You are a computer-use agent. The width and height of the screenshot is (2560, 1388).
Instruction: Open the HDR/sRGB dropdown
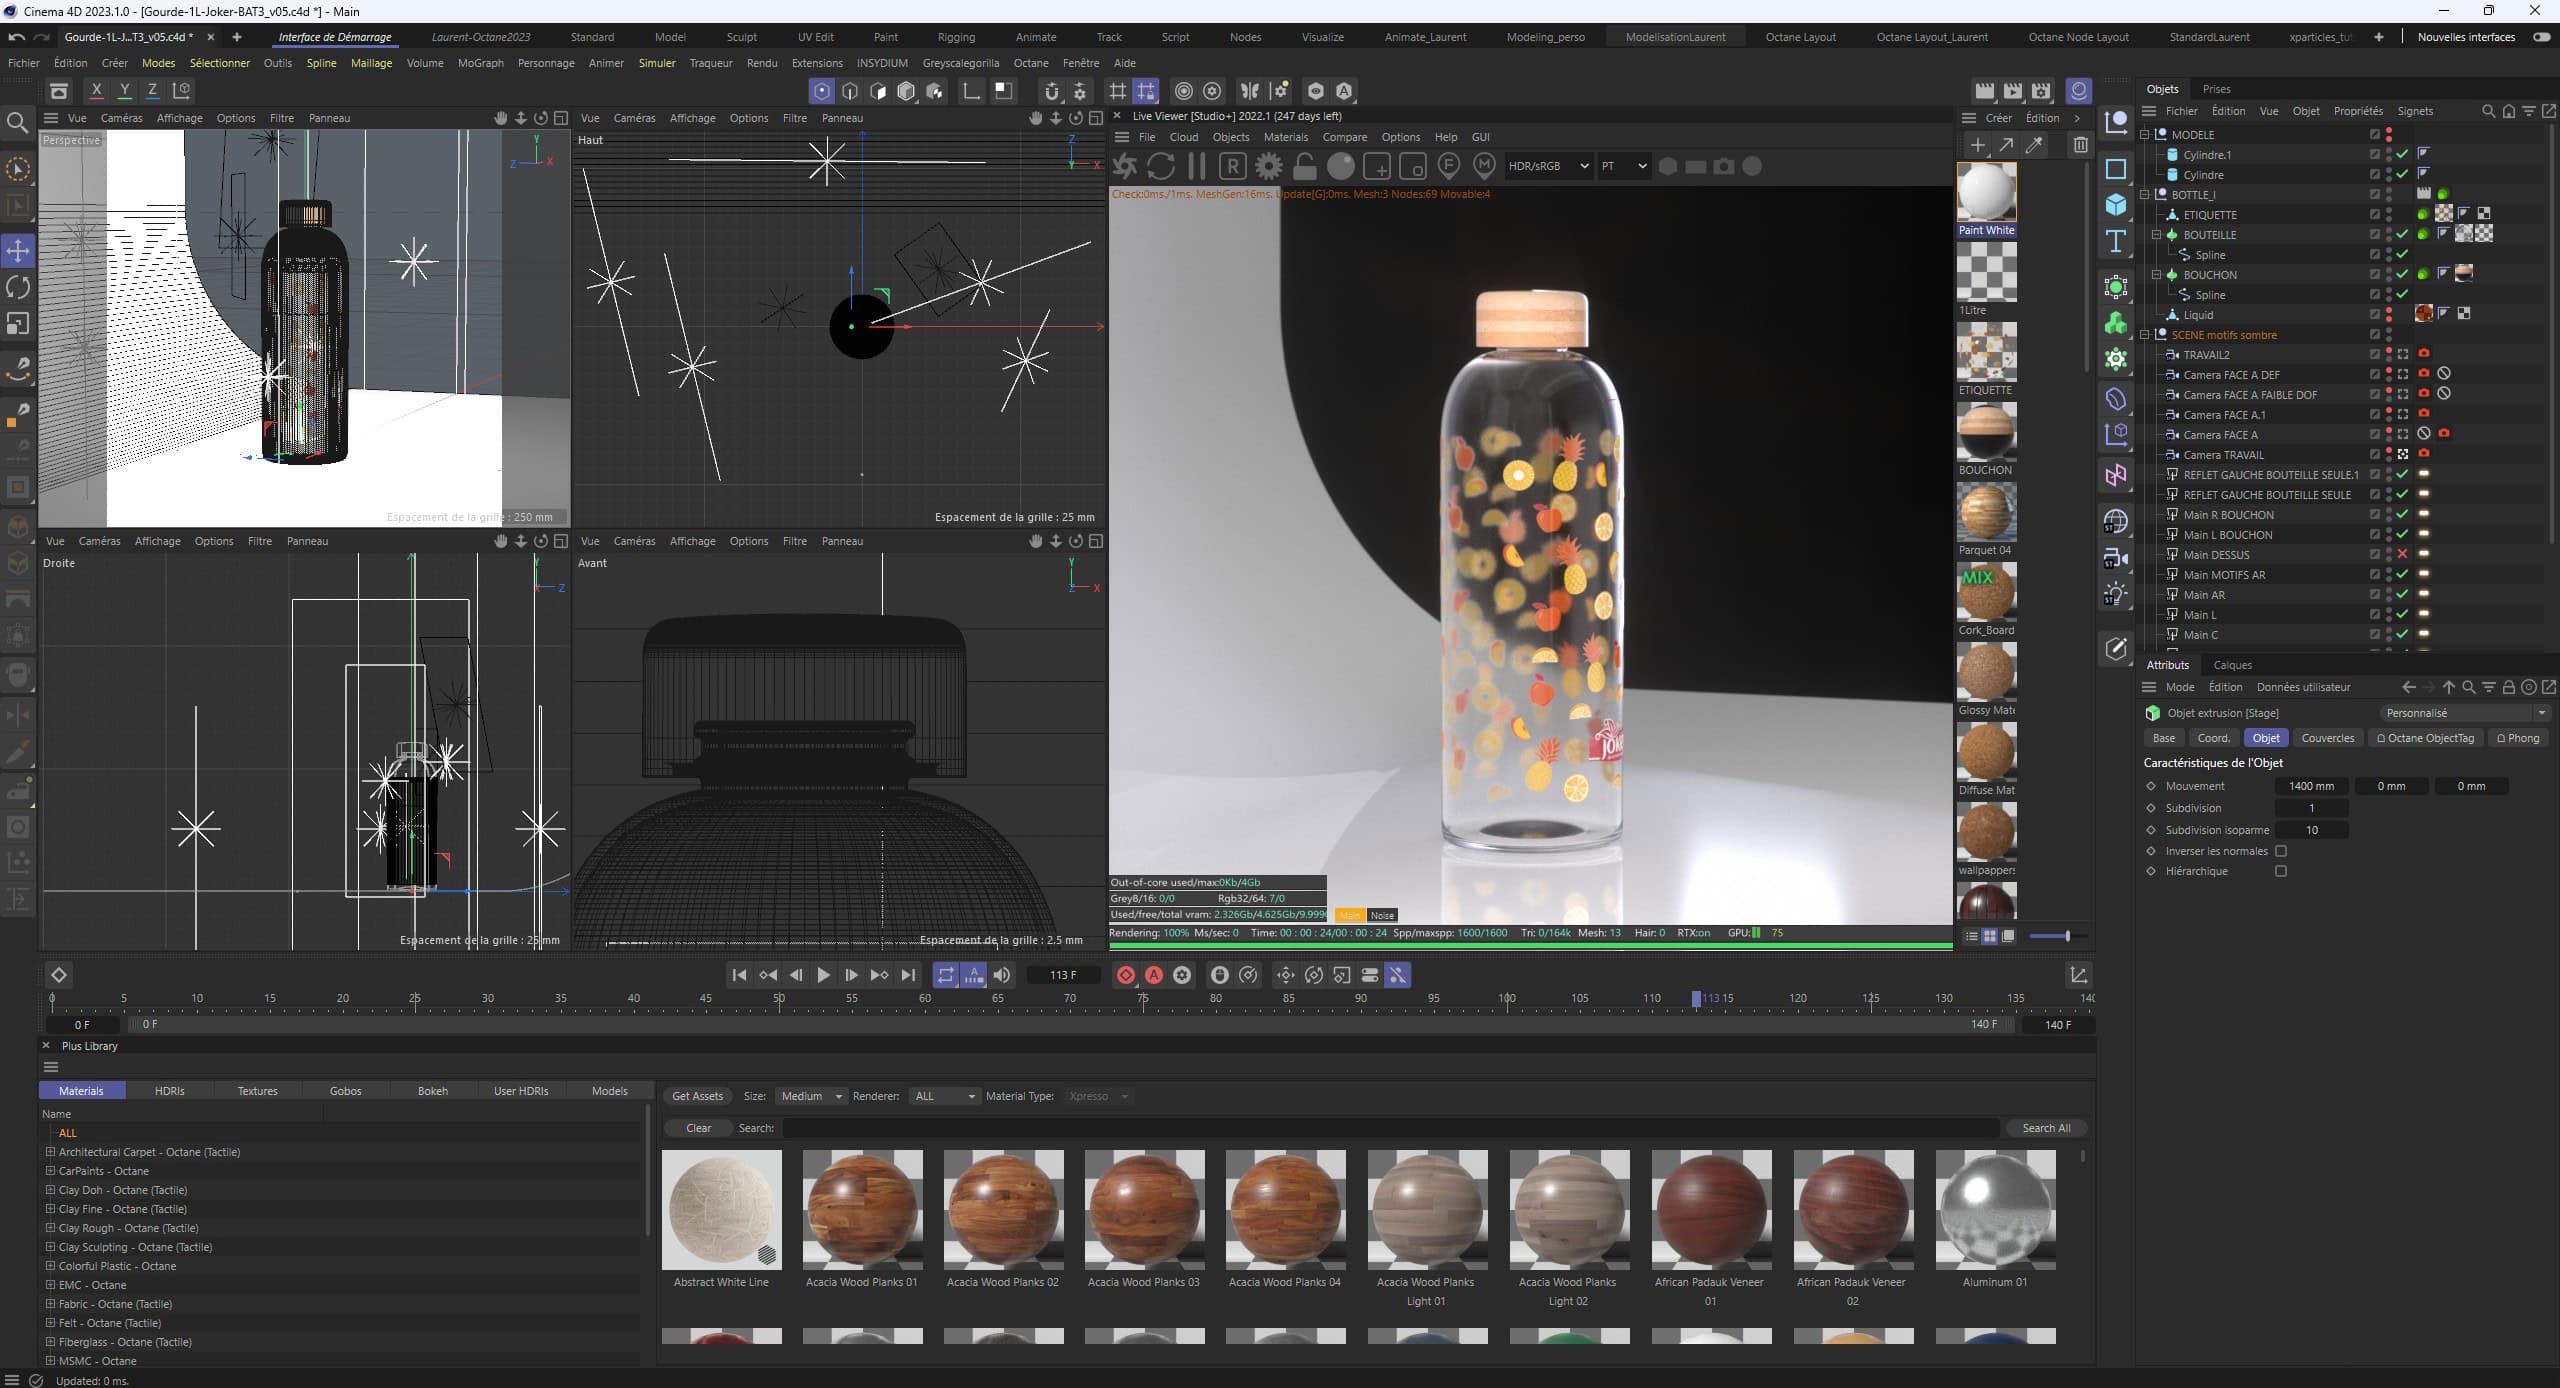click(x=1548, y=166)
